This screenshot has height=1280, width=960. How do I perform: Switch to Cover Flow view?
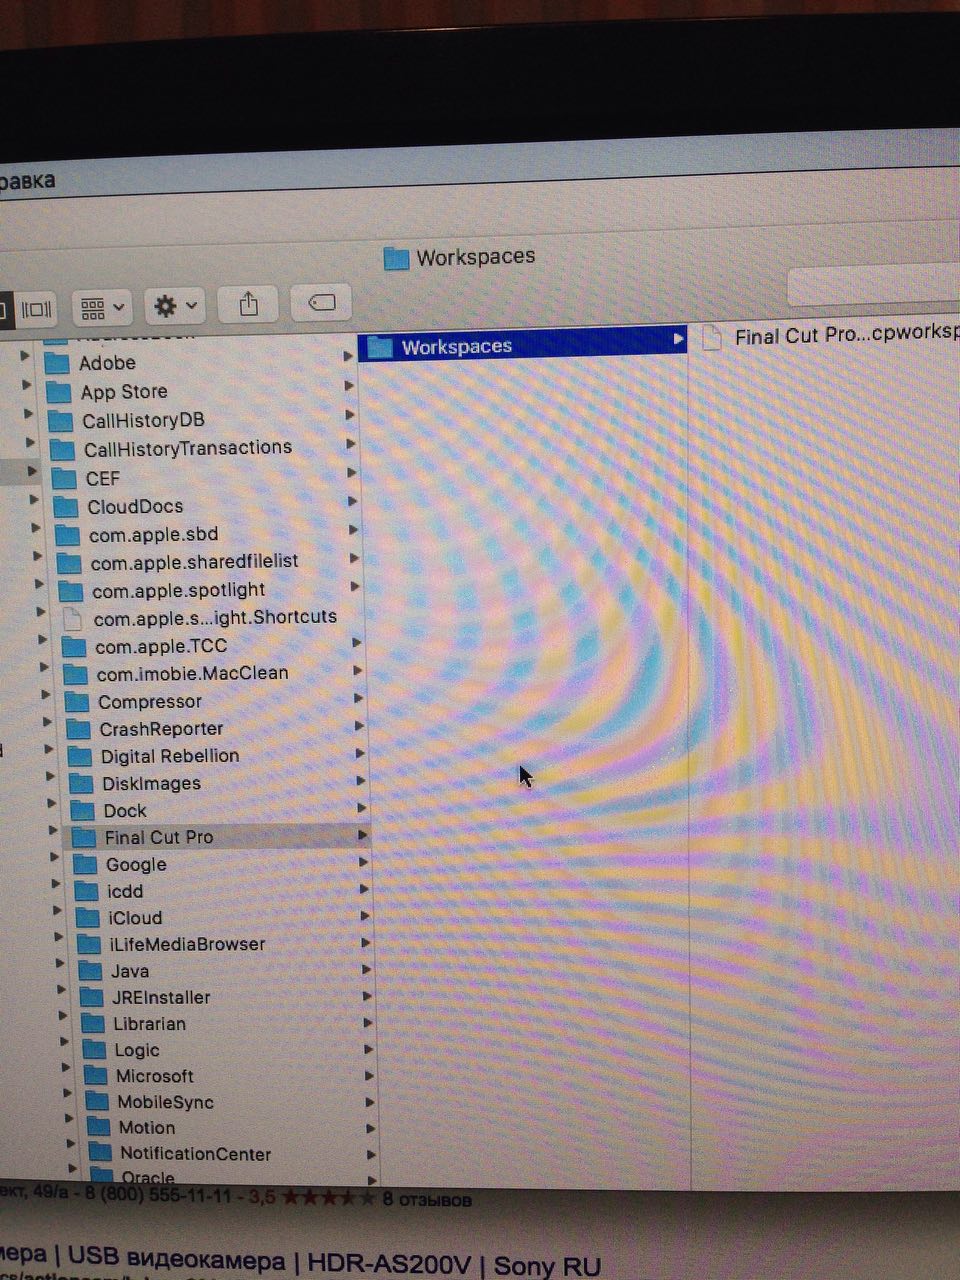pos(35,309)
